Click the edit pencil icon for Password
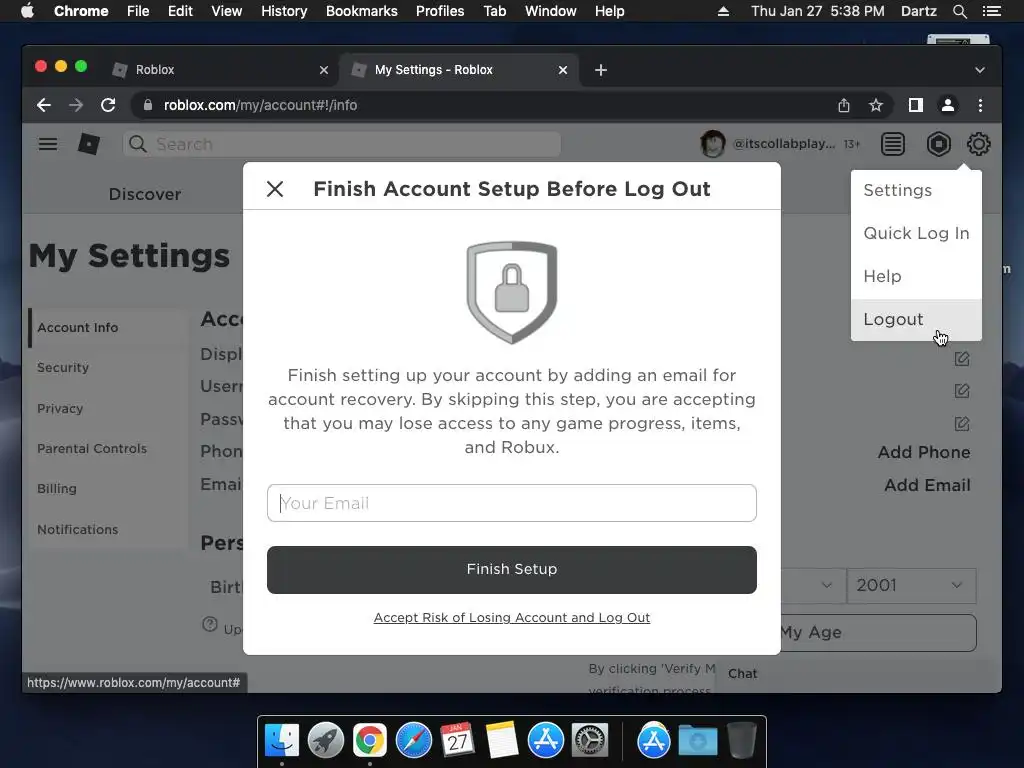Image resolution: width=1024 pixels, height=768 pixels. (961, 424)
